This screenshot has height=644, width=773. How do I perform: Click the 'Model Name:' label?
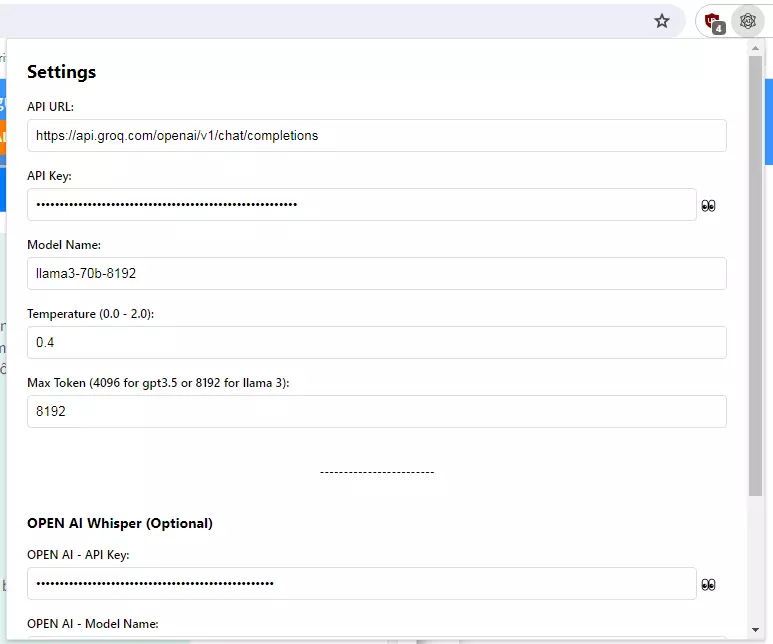[64, 245]
